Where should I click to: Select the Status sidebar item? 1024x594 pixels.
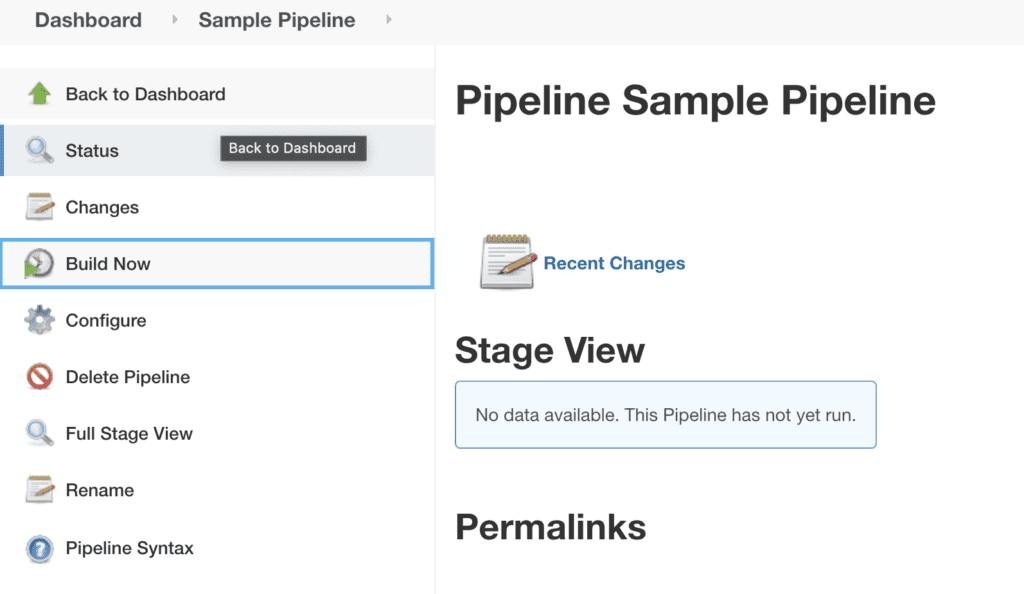click(x=217, y=150)
